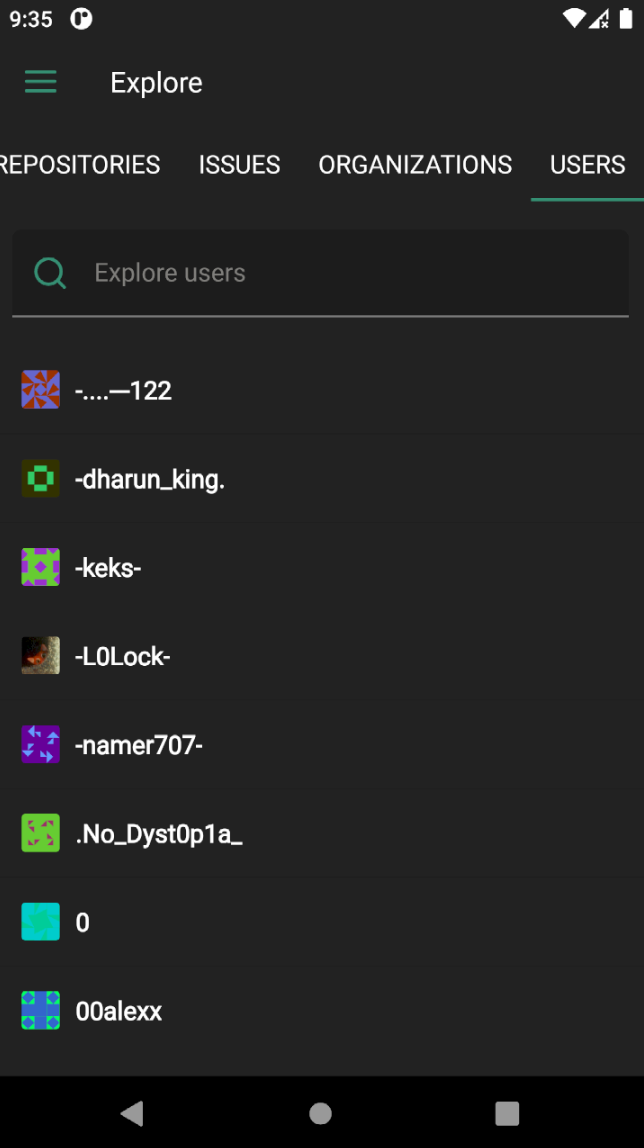Tap the cyan avatar of user 0
644x1148 pixels.
tap(41, 921)
